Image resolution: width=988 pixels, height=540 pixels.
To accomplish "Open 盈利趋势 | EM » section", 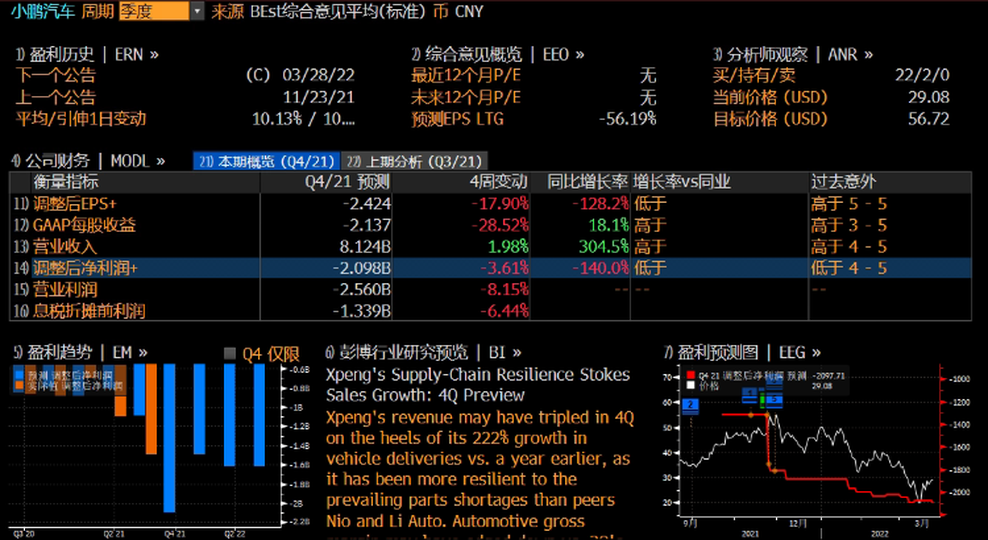I will tap(80, 352).
